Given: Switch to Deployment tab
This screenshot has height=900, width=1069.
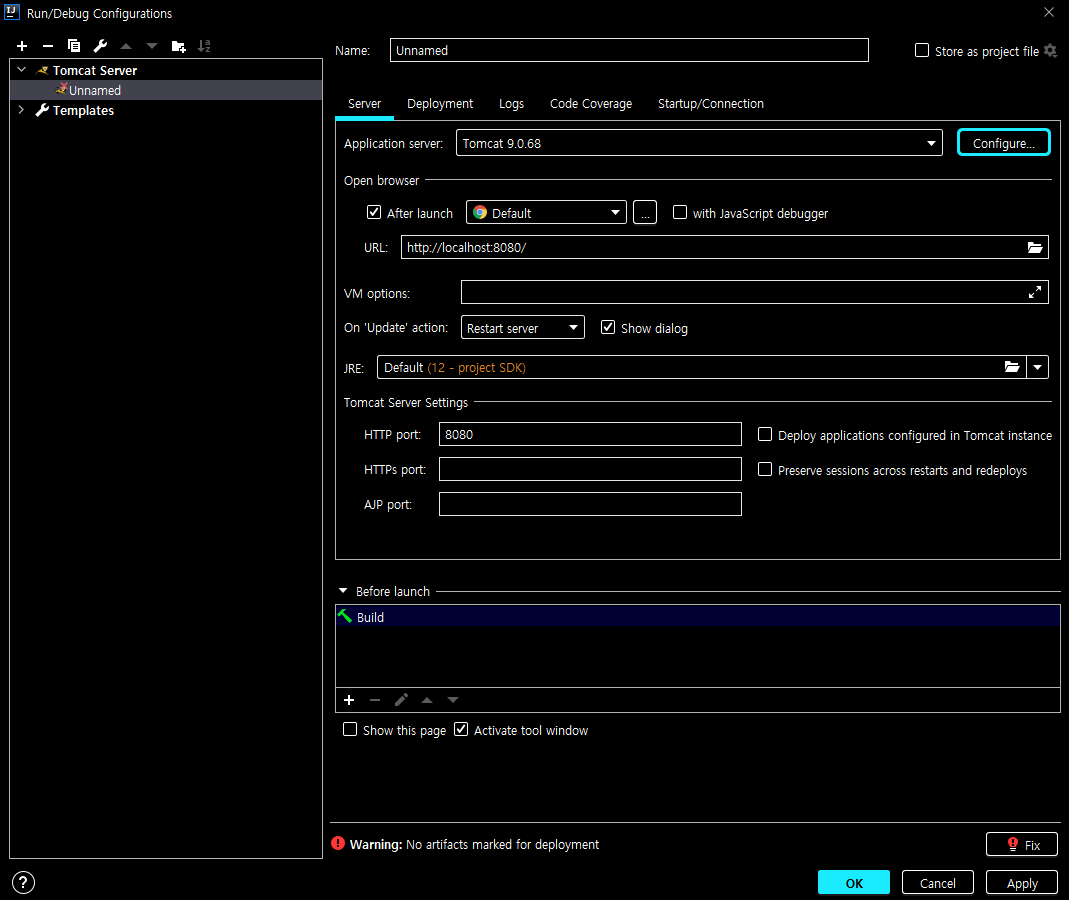Looking at the screenshot, I should [440, 104].
